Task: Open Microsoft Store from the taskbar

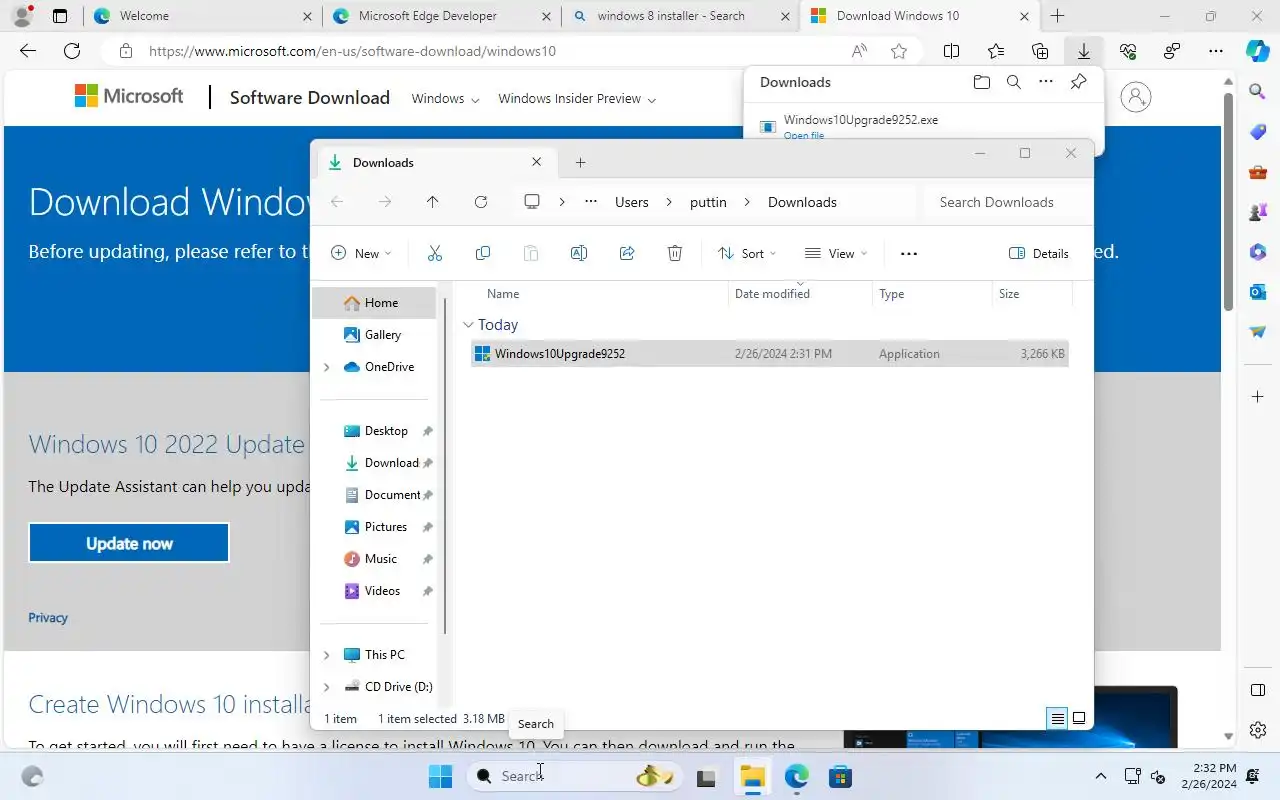Action: click(840, 776)
